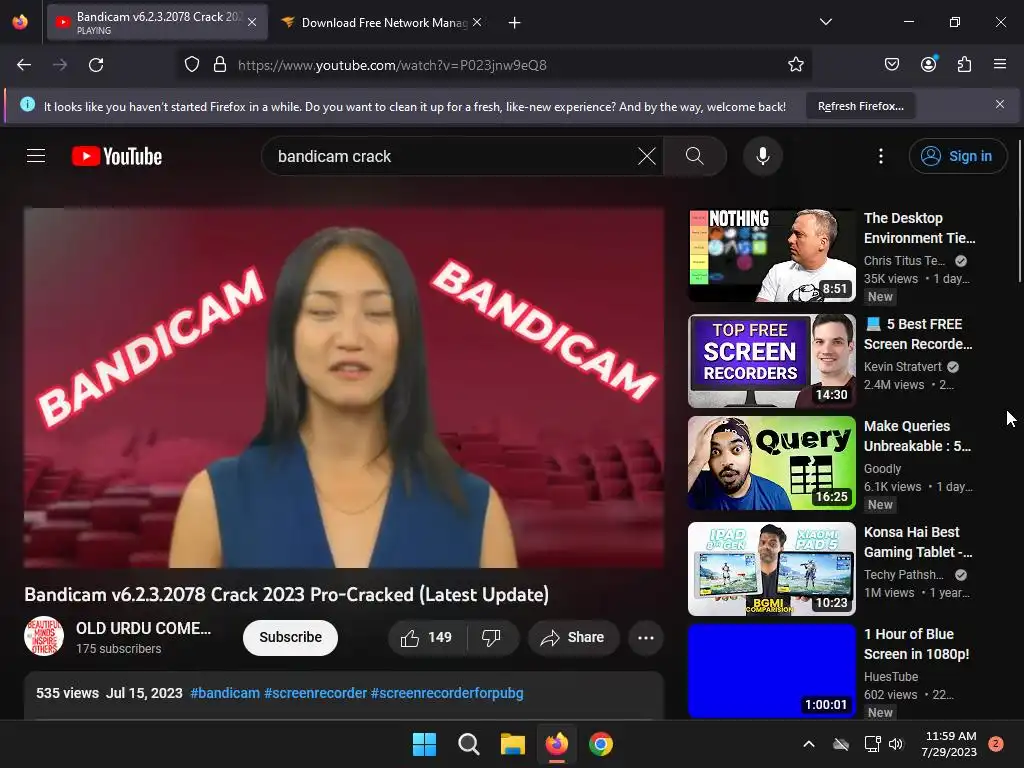The image size is (1024, 768).
Task: Open Google Chrome from the taskbar
Action: pyautogui.click(x=601, y=744)
